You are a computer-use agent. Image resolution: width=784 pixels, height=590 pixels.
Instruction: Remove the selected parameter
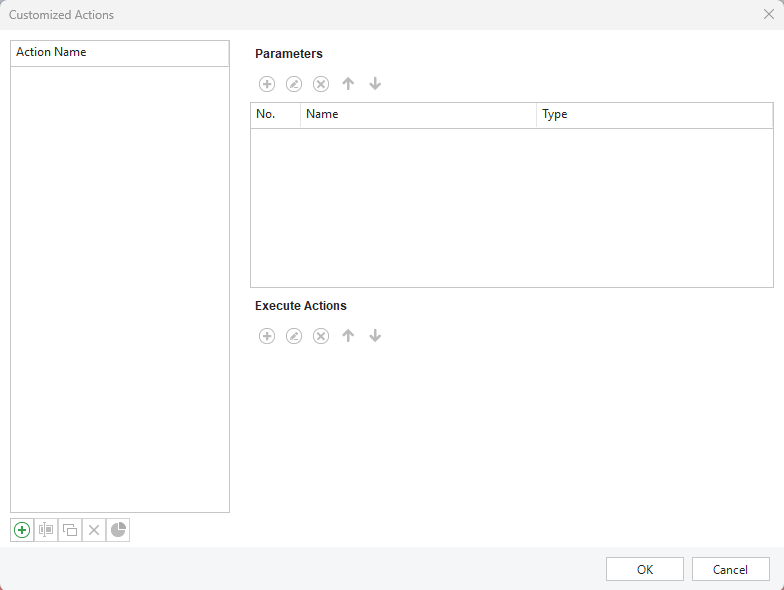click(321, 84)
